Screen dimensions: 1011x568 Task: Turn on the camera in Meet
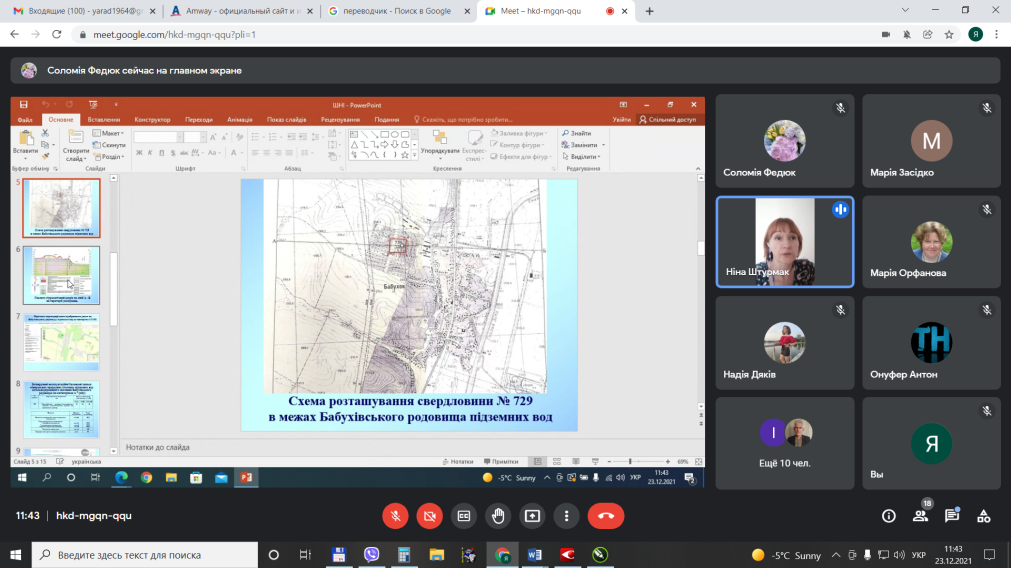point(430,516)
